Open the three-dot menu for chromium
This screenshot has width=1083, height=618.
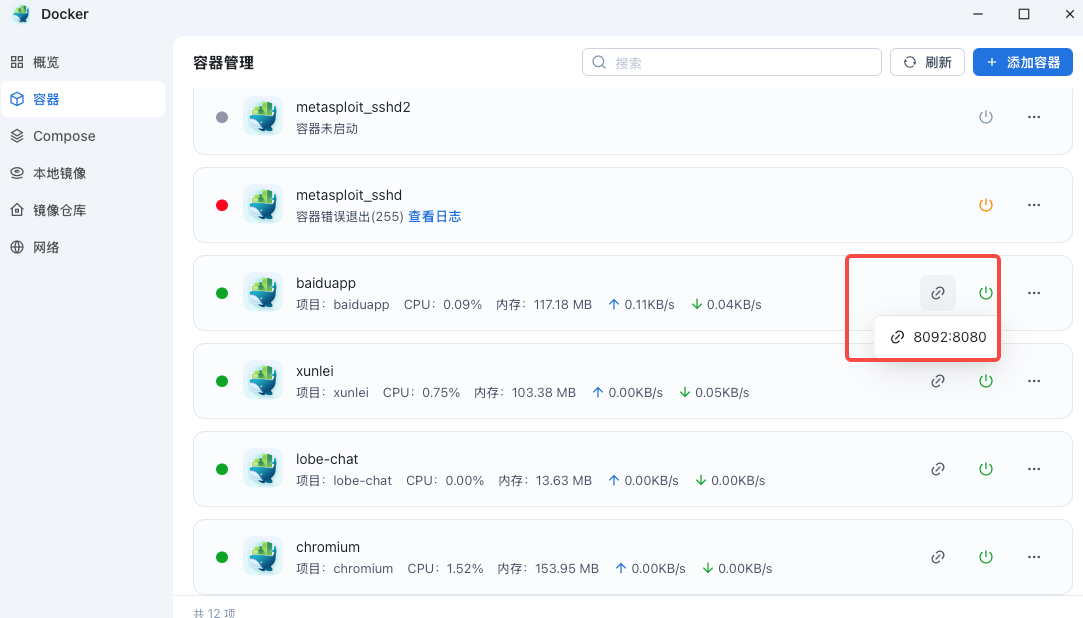click(1033, 557)
